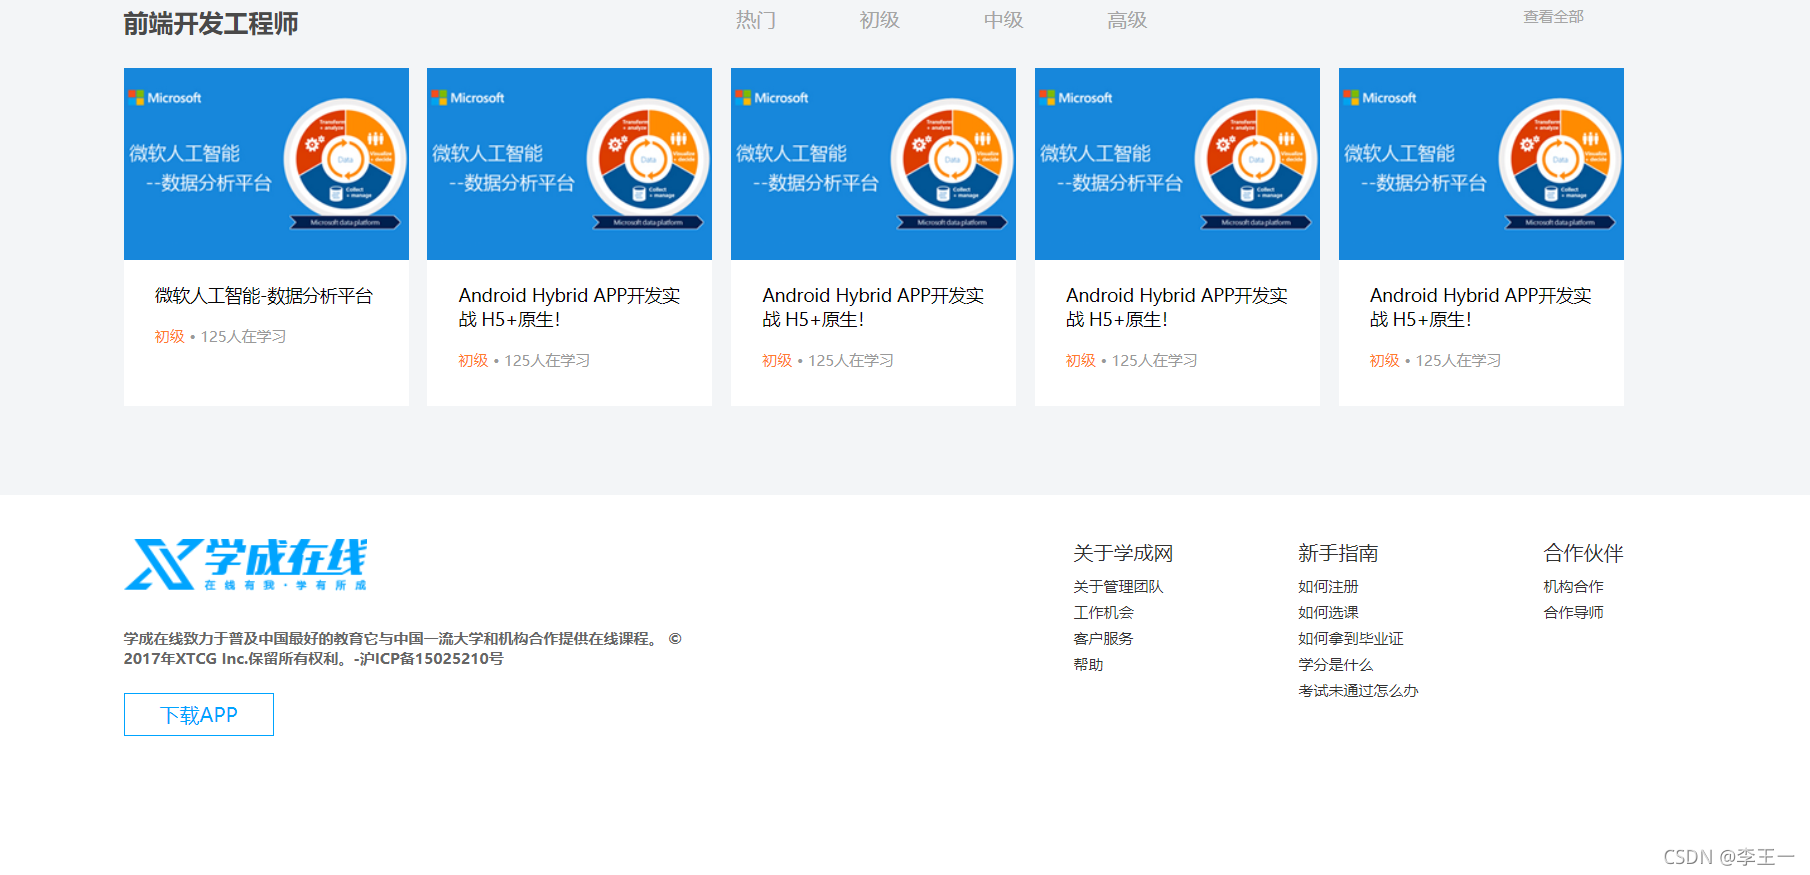1810x875 pixels.
Task: Click the 新手指南 footer heading
Action: click(1338, 553)
